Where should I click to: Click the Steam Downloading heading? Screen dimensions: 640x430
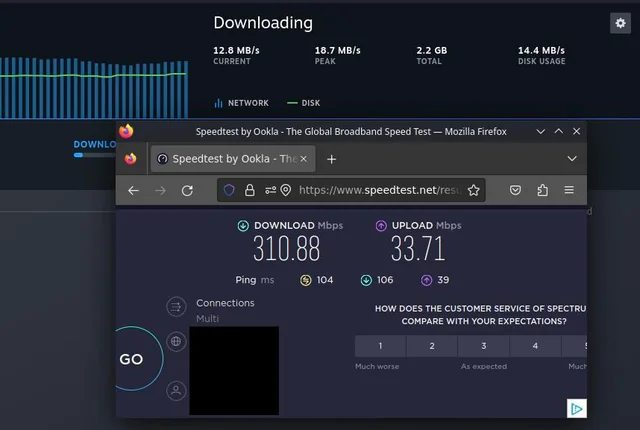tap(263, 23)
